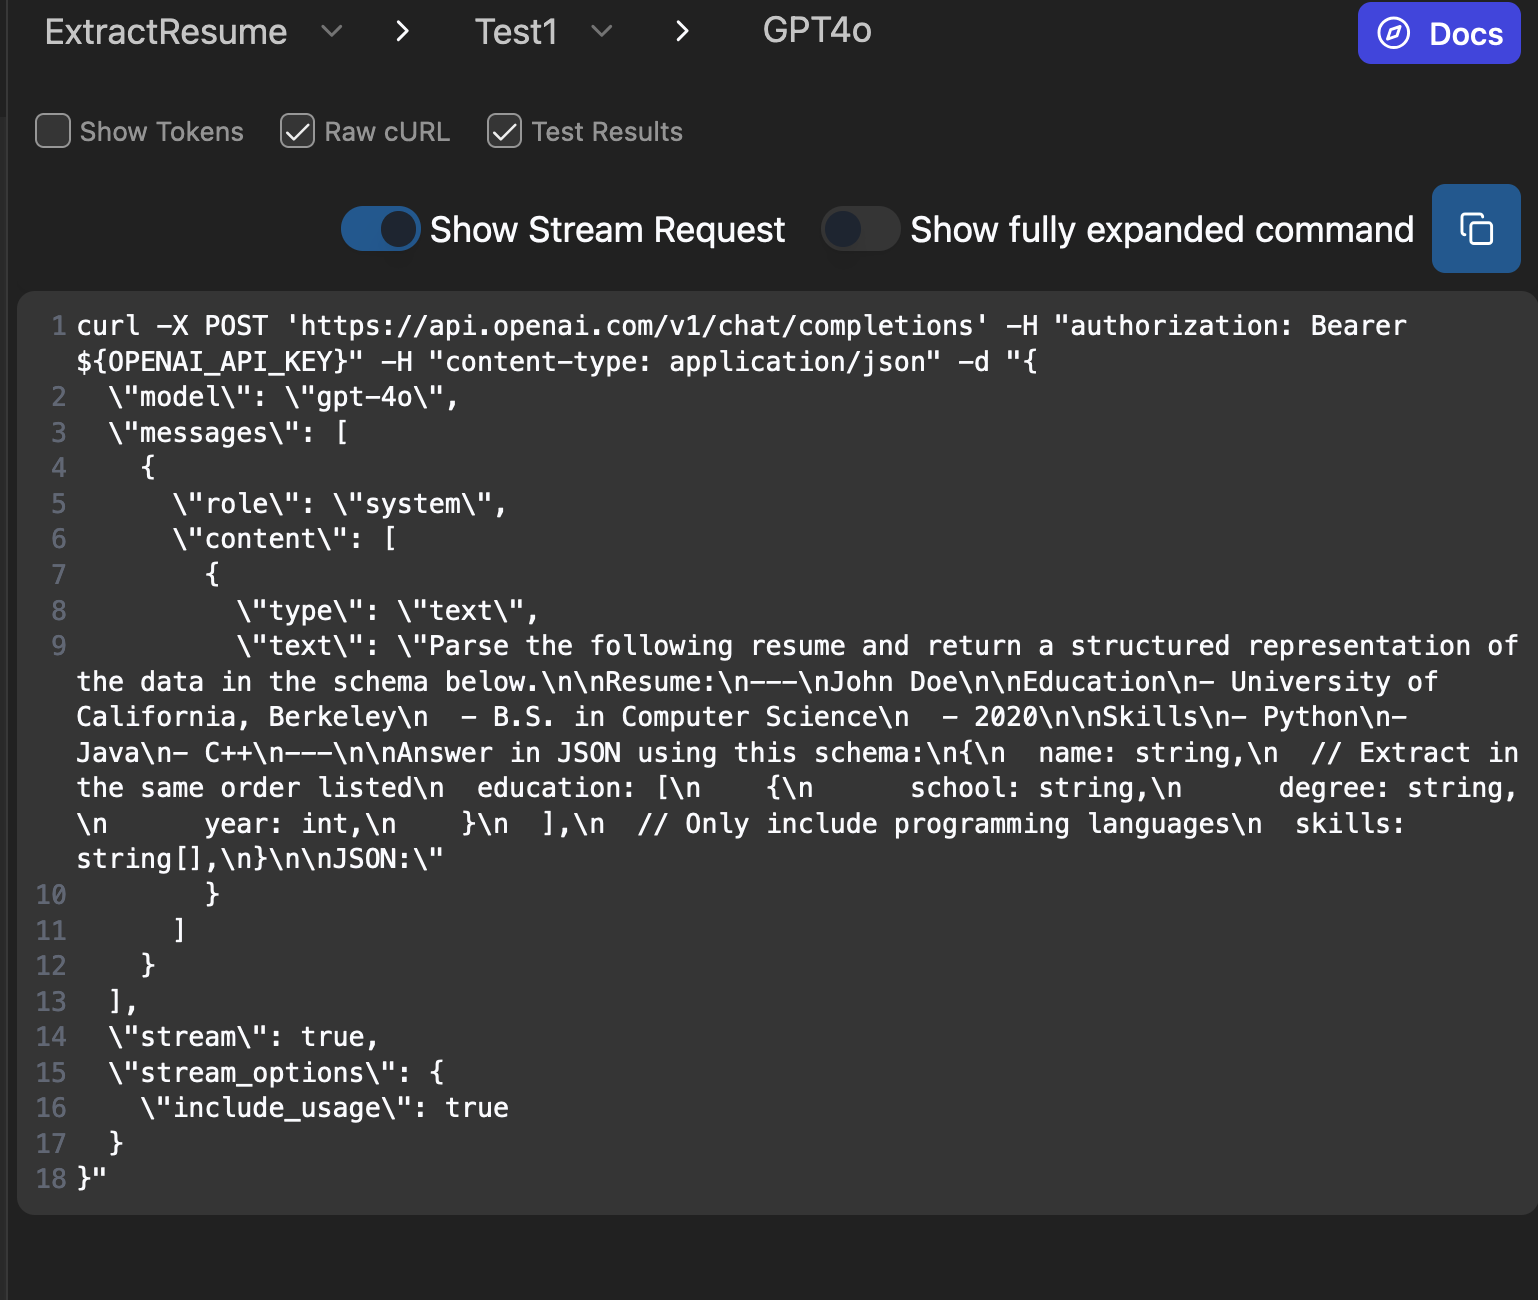Click line number 18 in the gutter
The width and height of the screenshot is (1538, 1300).
(51, 1179)
